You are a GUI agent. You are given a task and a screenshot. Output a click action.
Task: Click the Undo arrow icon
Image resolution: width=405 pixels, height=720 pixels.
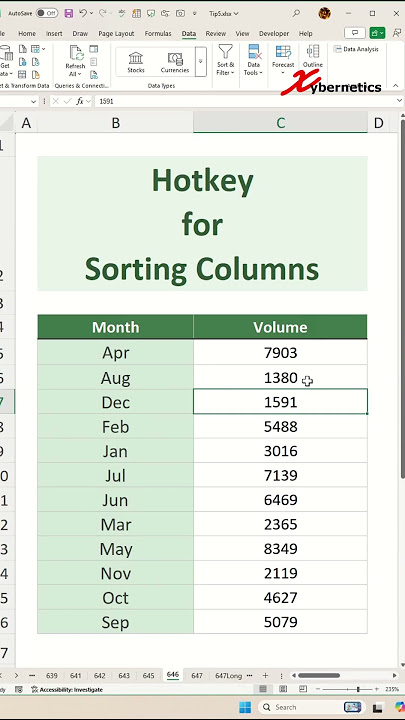coord(83,13)
